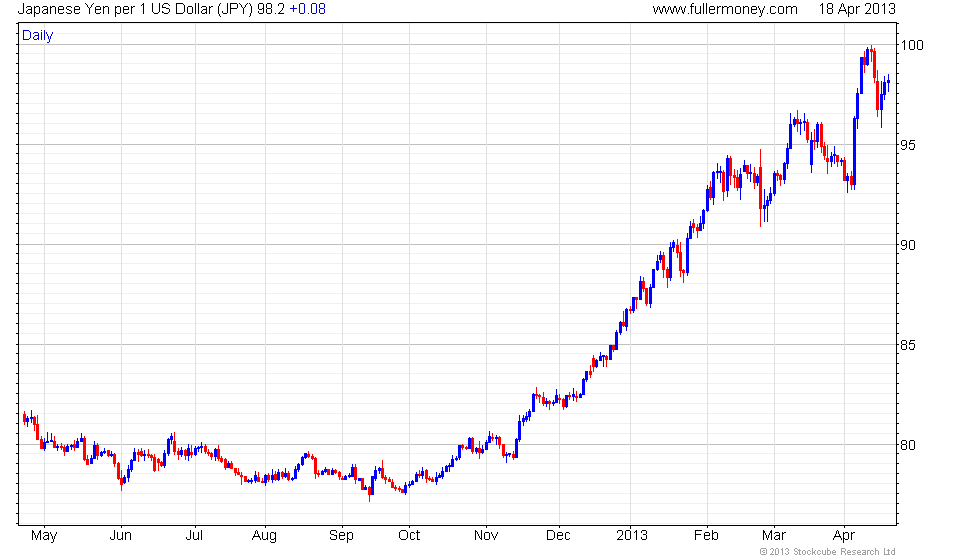
Task: Select the 'Jun' month label
Action: (x=121, y=536)
